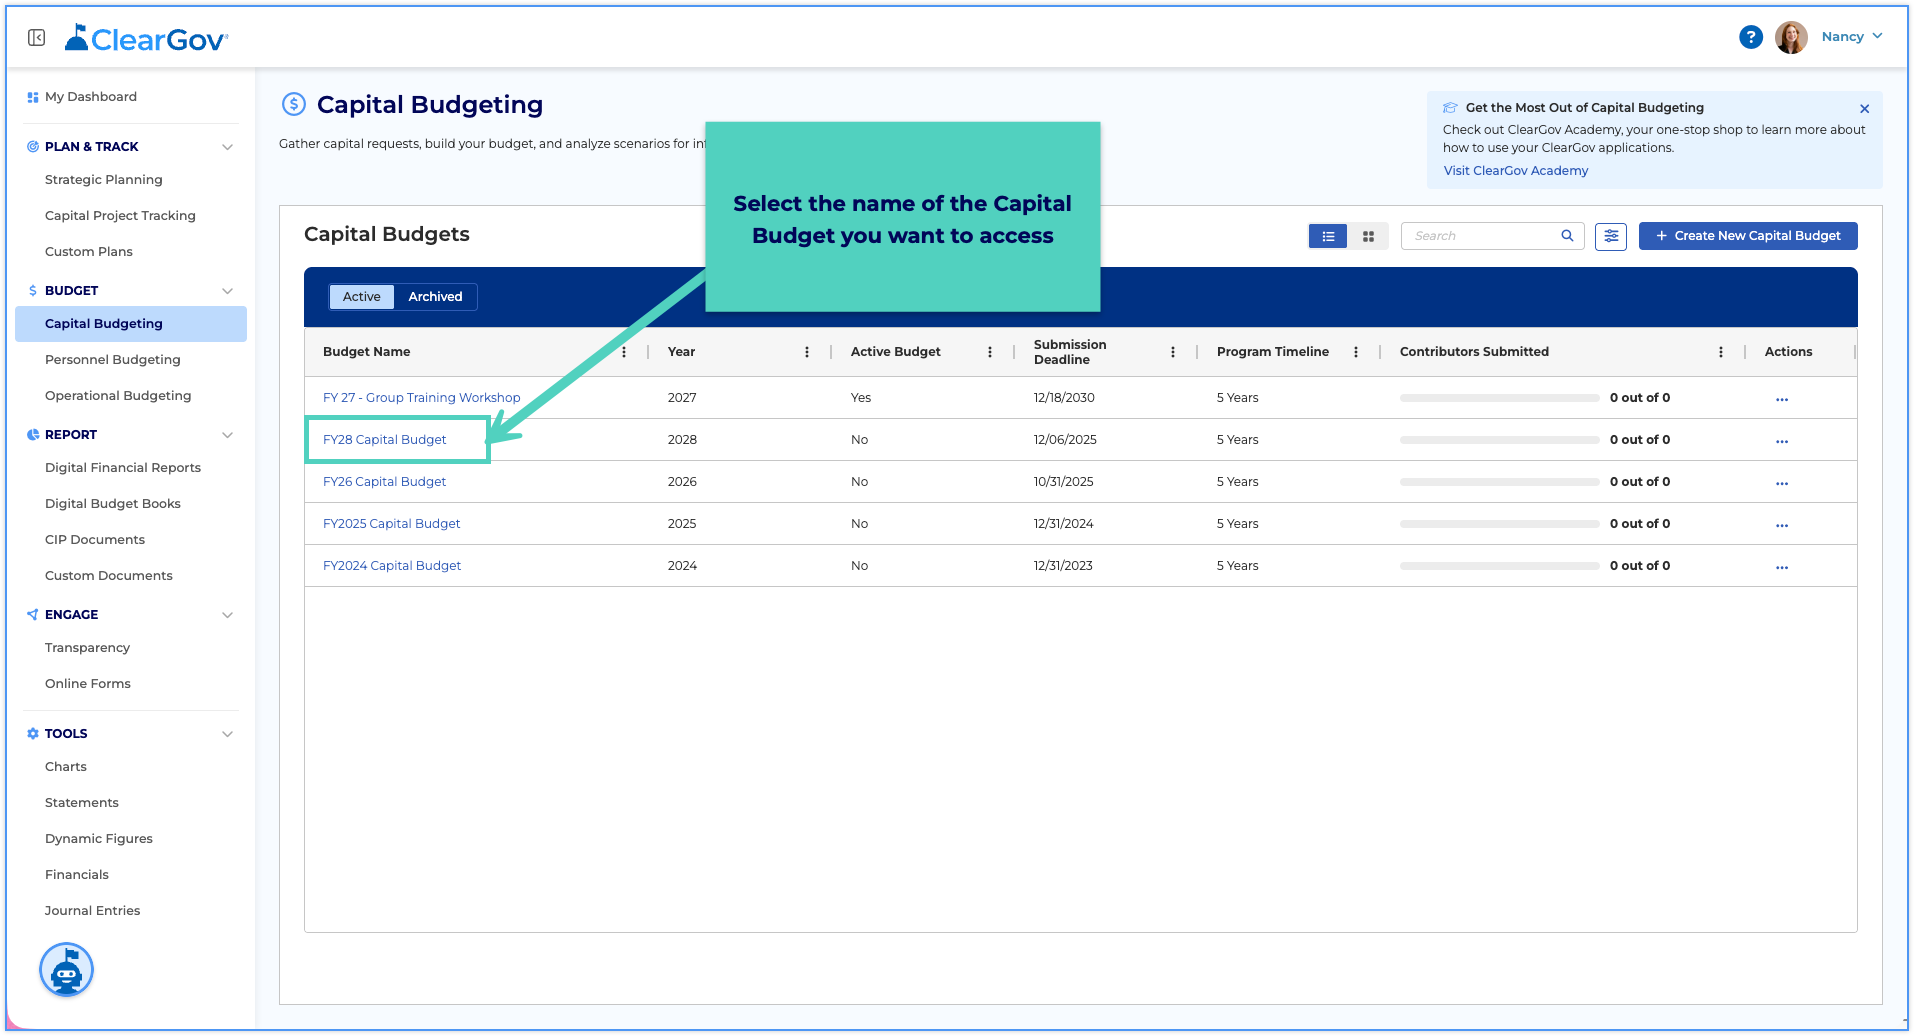1914x1036 pixels.
Task: Open FY 27 - Group Training Workshop budget
Action: click(422, 398)
